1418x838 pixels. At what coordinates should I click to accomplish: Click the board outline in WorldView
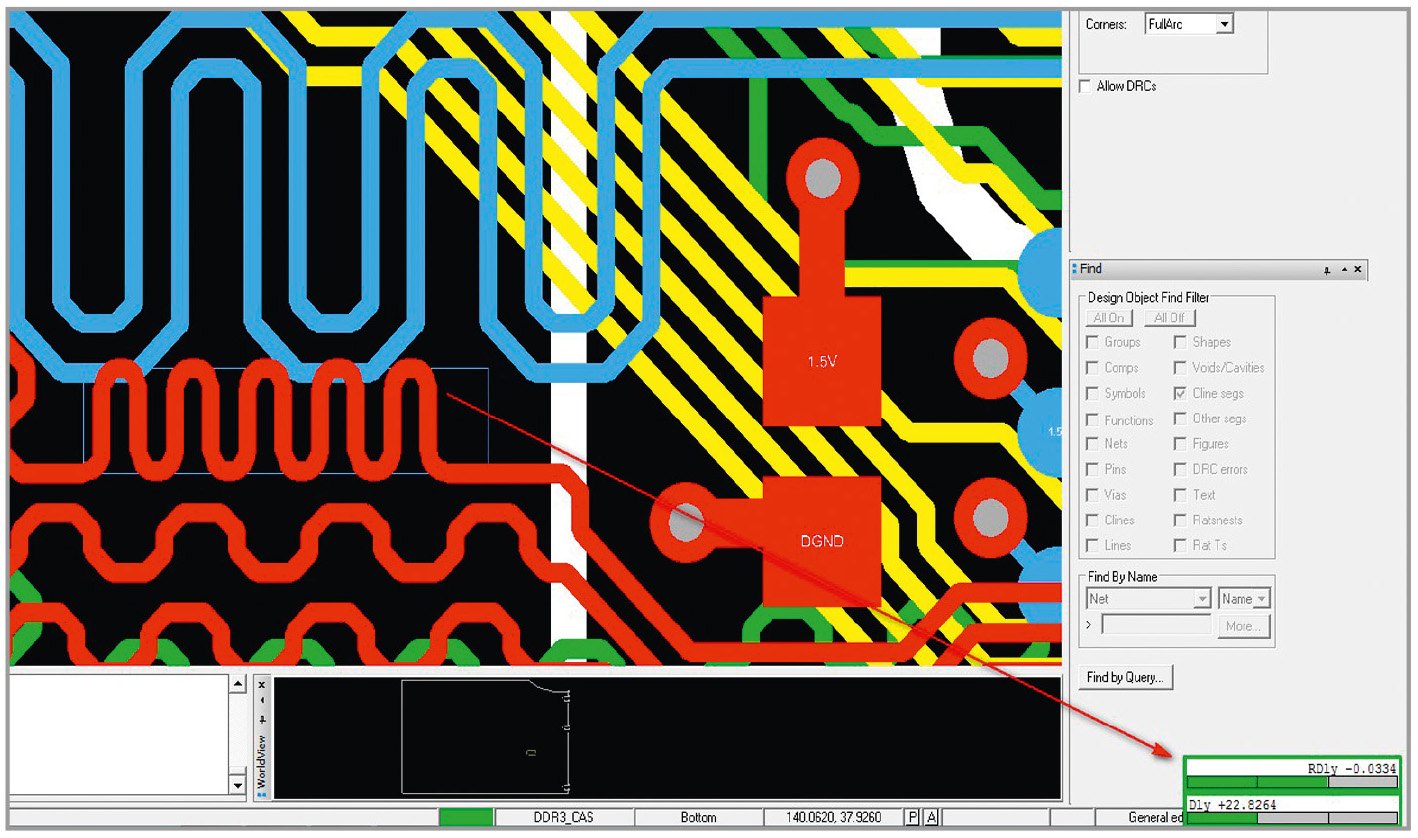pyautogui.click(x=485, y=737)
